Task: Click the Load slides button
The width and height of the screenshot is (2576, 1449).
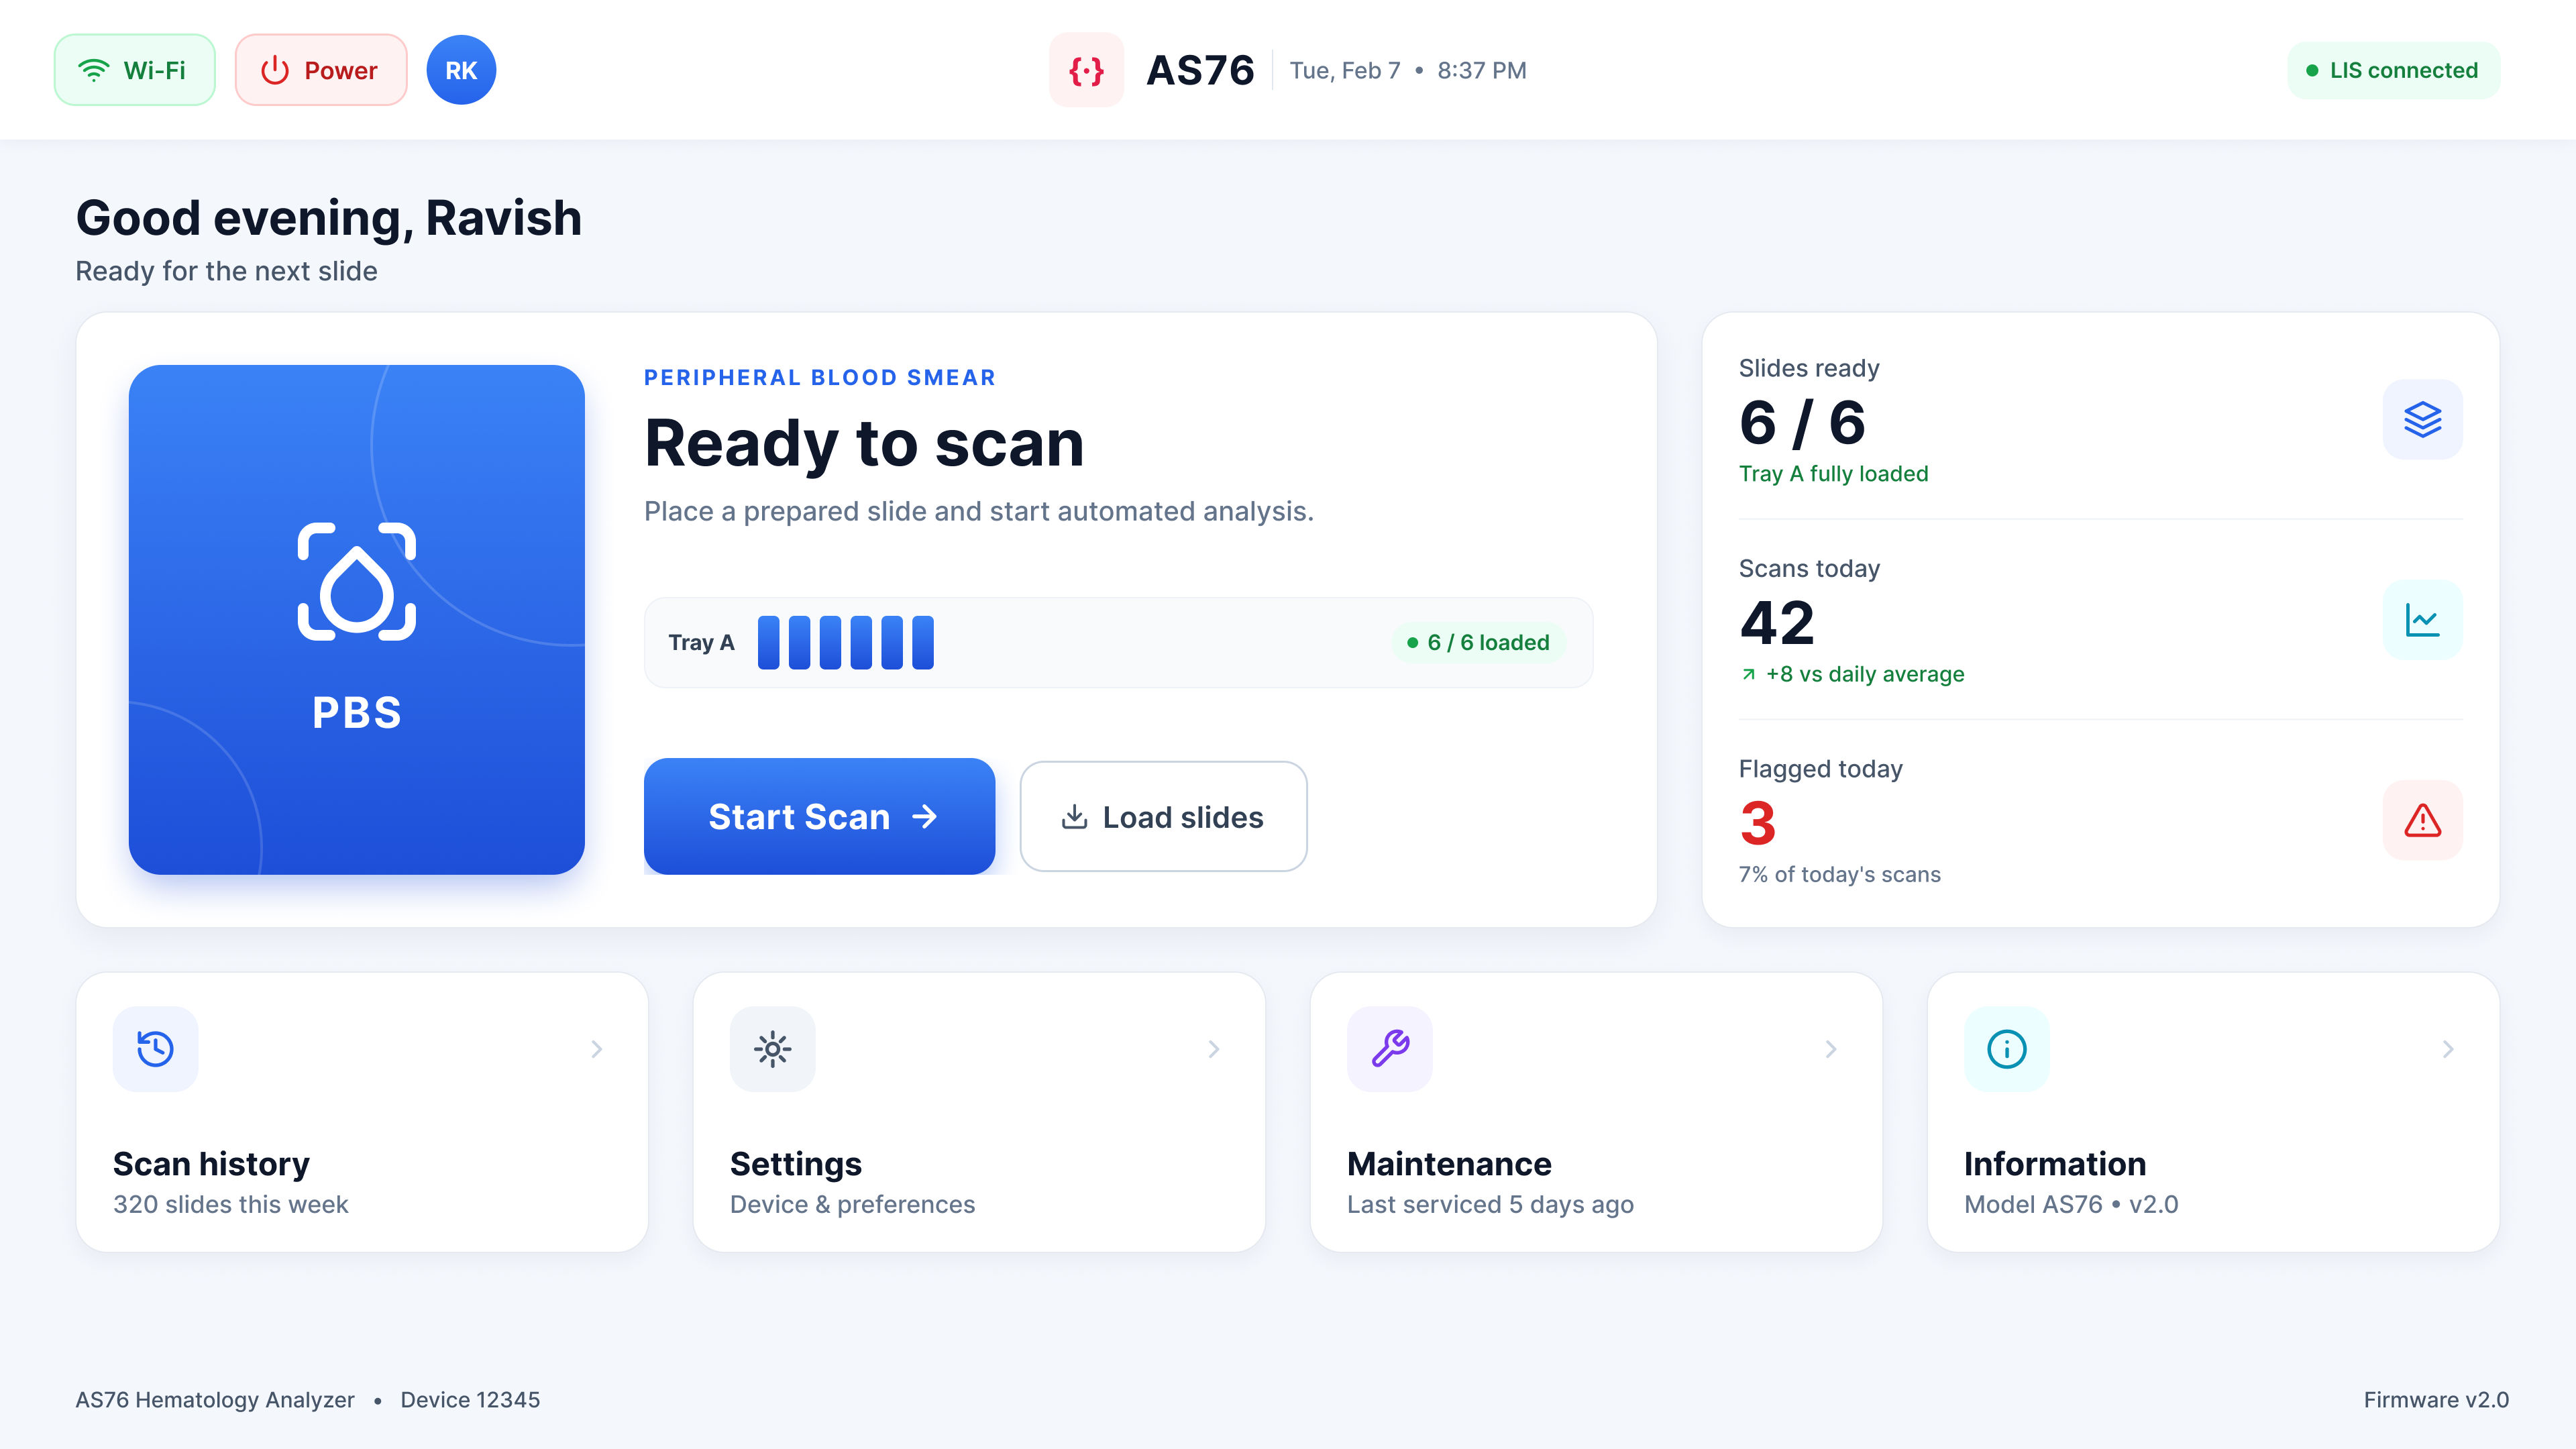Action: [x=1163, y=816]
